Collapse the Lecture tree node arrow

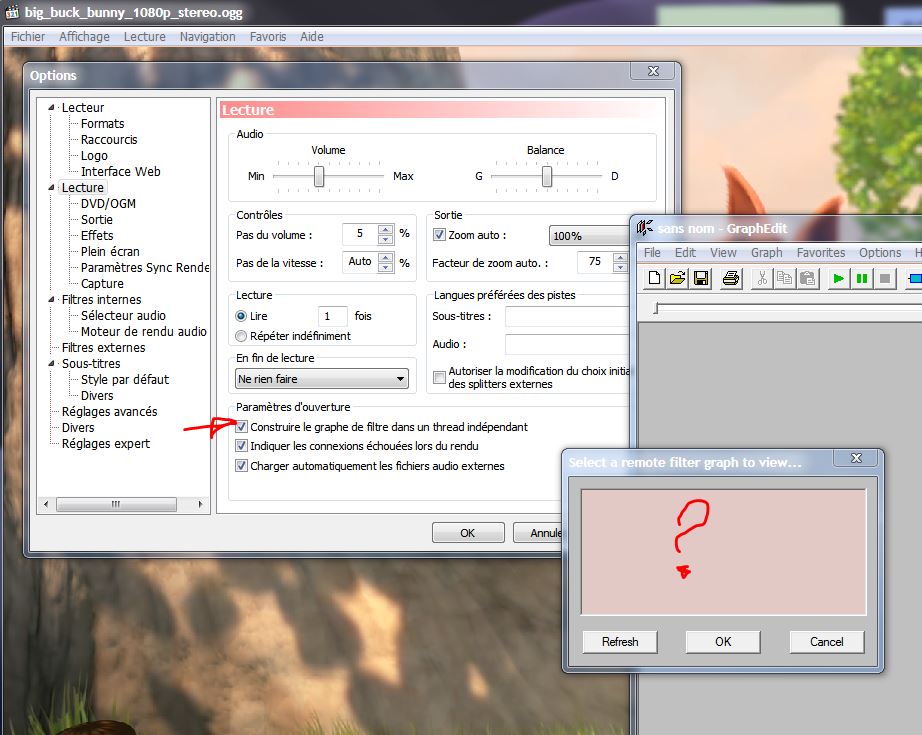(52, 188)
